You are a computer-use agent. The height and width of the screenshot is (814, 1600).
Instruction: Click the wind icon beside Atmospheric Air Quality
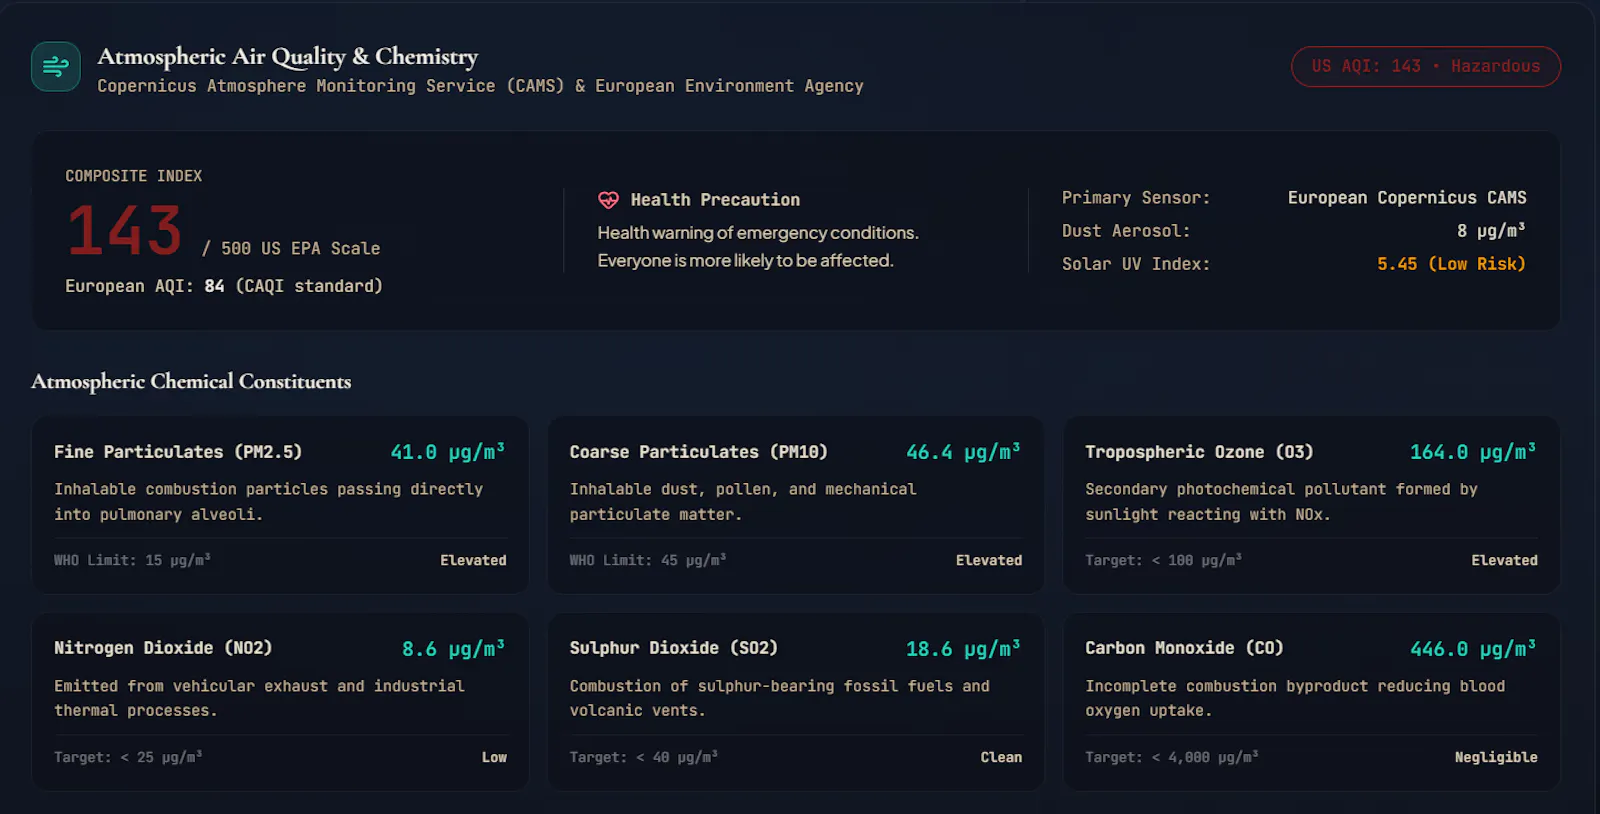[x=56, y=67]
